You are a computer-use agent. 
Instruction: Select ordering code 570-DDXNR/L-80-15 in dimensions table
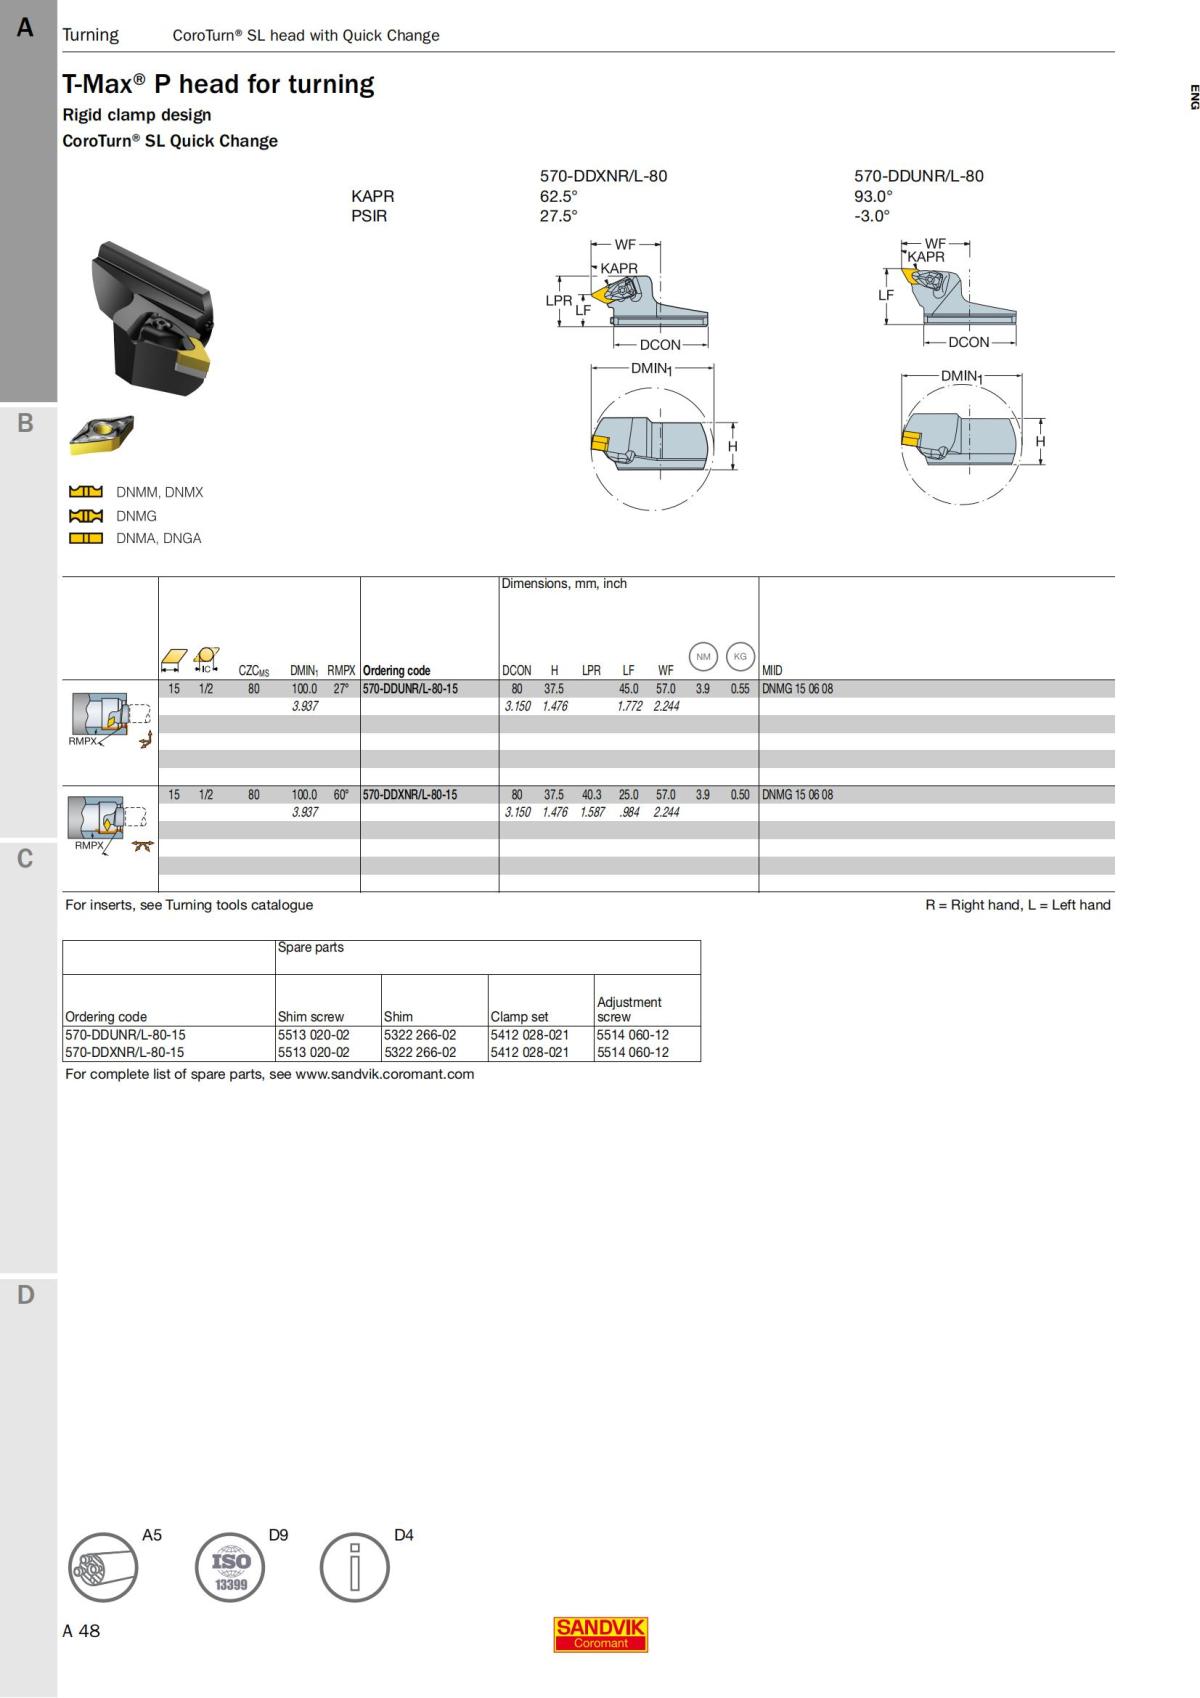[410, 795]
